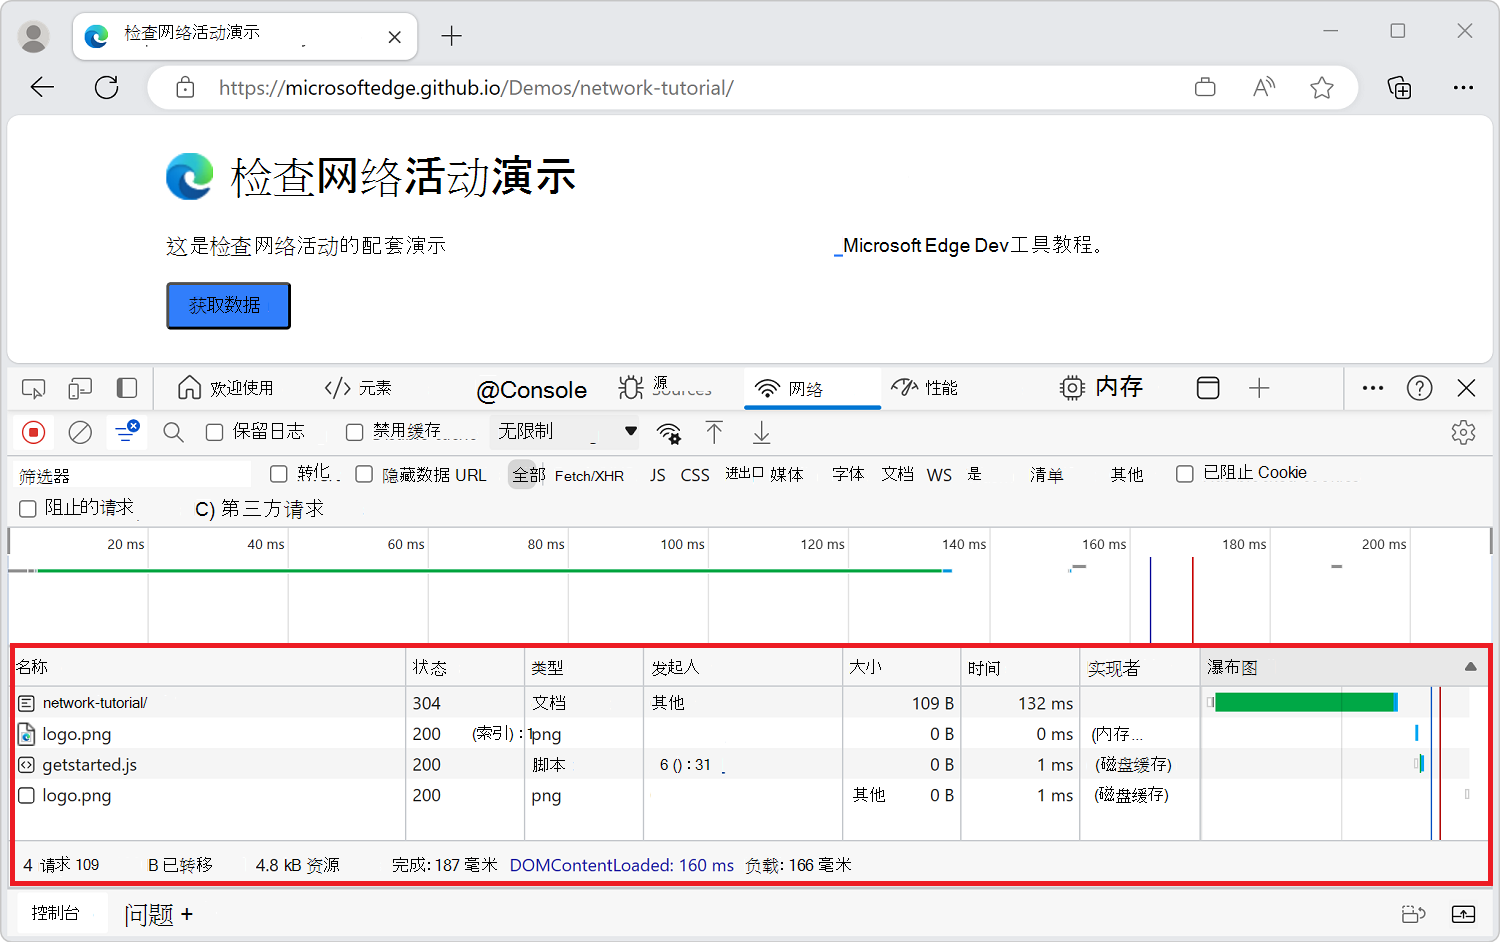Open more DevTools options ellipsis
1500x942 pixels.
pos(1373,388)
